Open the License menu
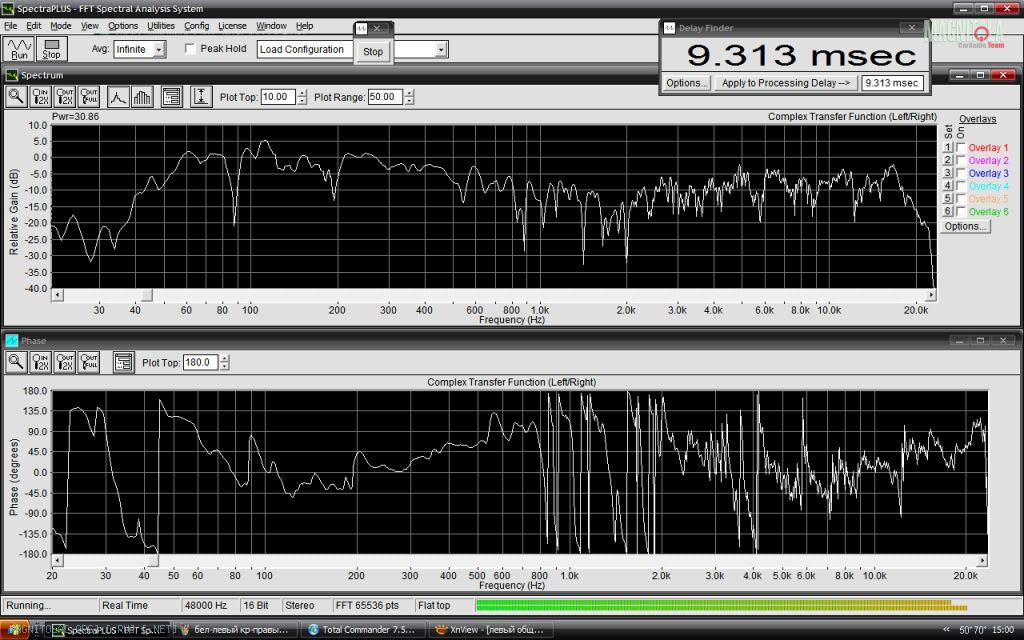Viewport: 1024px width, 640px height. [232, 26]
